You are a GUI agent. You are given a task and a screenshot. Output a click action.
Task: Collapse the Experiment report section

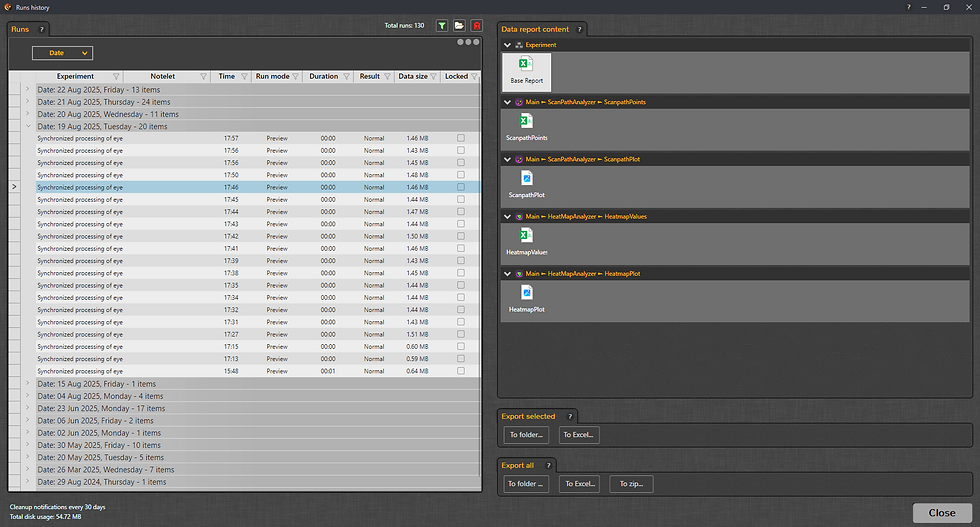coord(508,45)
